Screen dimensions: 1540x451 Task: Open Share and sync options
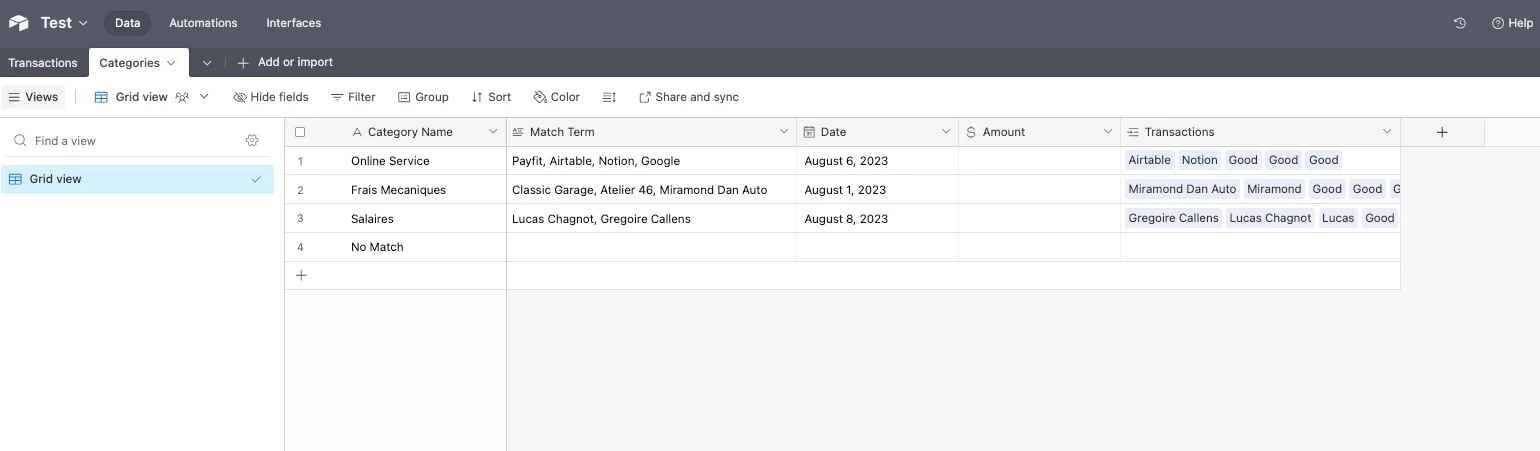689,97
